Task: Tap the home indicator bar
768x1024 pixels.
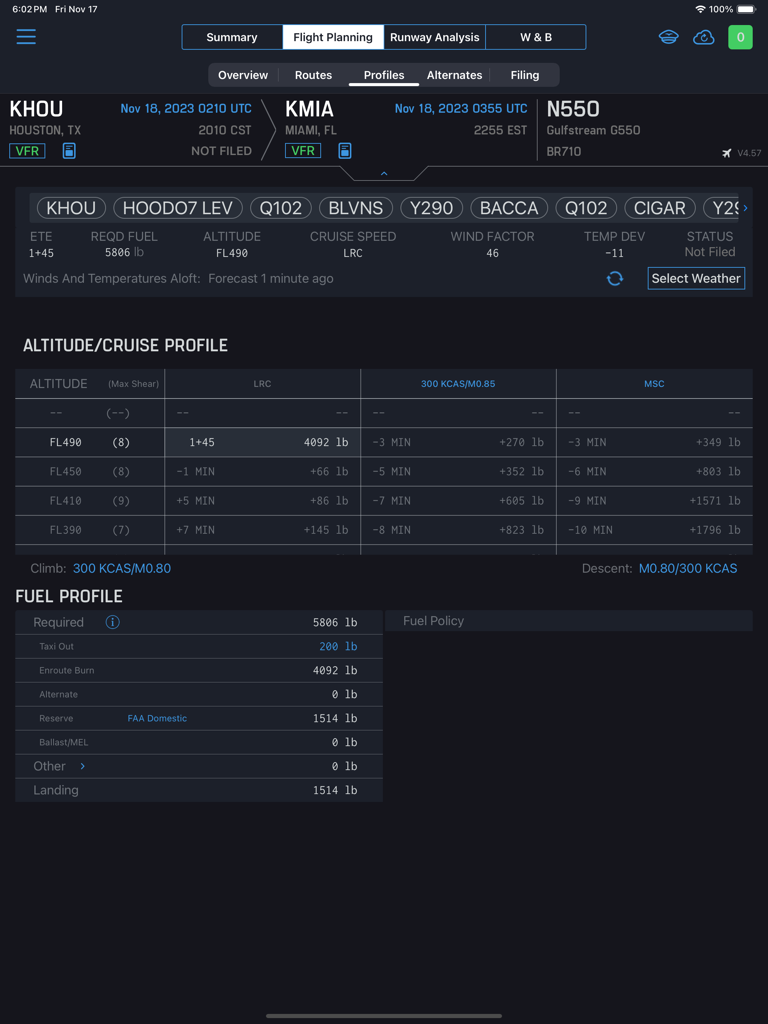Action: pyautogui.click(x=384, y=1016)
